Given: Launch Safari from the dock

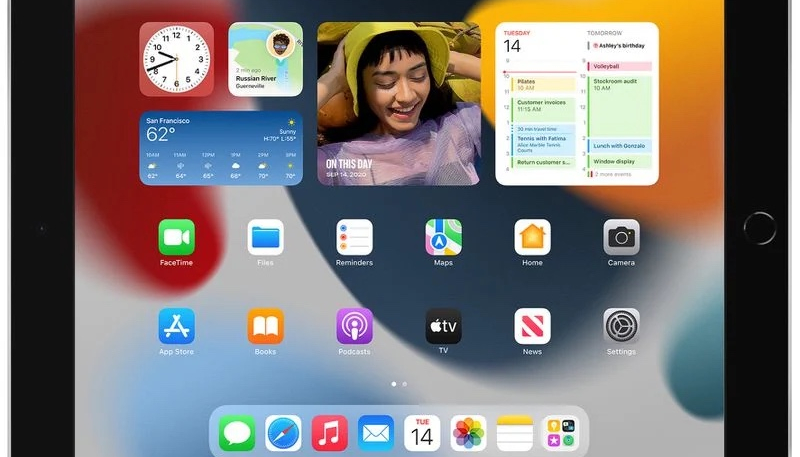Looking at the screenshot, I should pos(284,433).
